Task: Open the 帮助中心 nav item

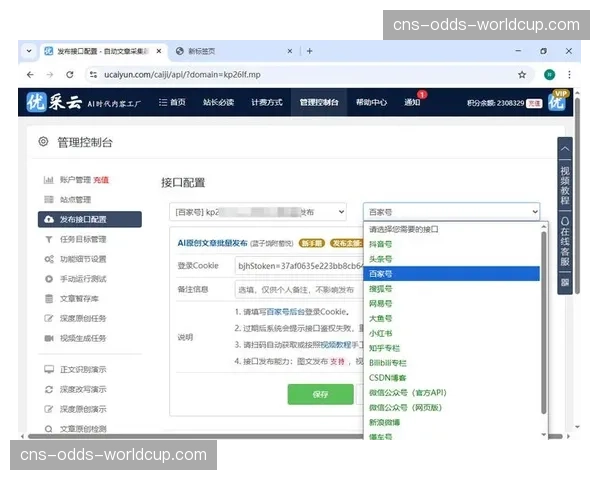Action: coord(371,102)
